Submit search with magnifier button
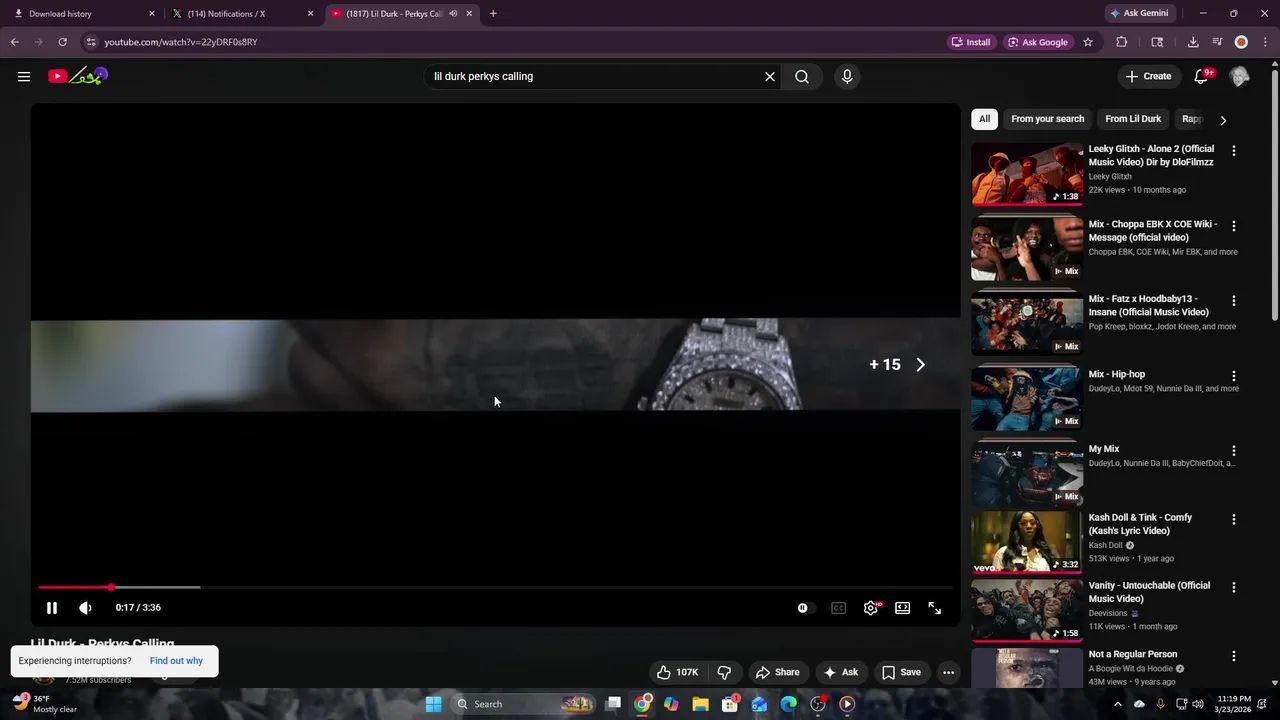The image size is (1280, 720). (802, 76)
